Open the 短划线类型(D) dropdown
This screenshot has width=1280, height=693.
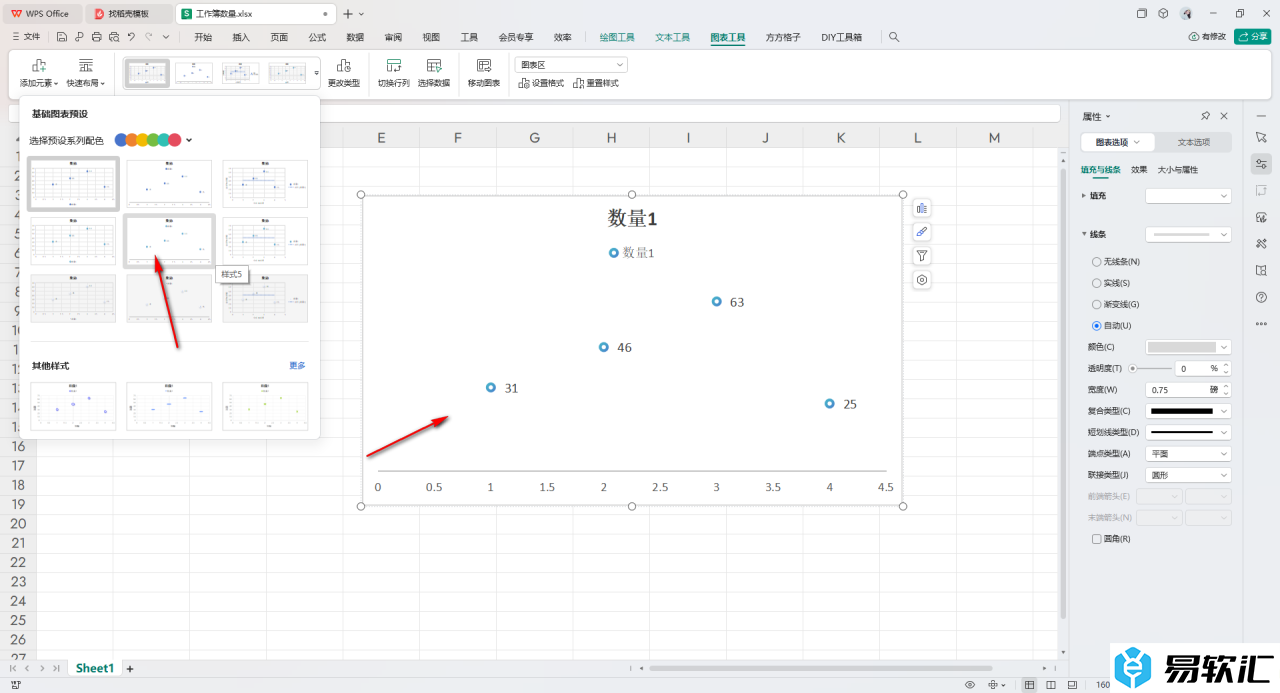point(1188,432)
